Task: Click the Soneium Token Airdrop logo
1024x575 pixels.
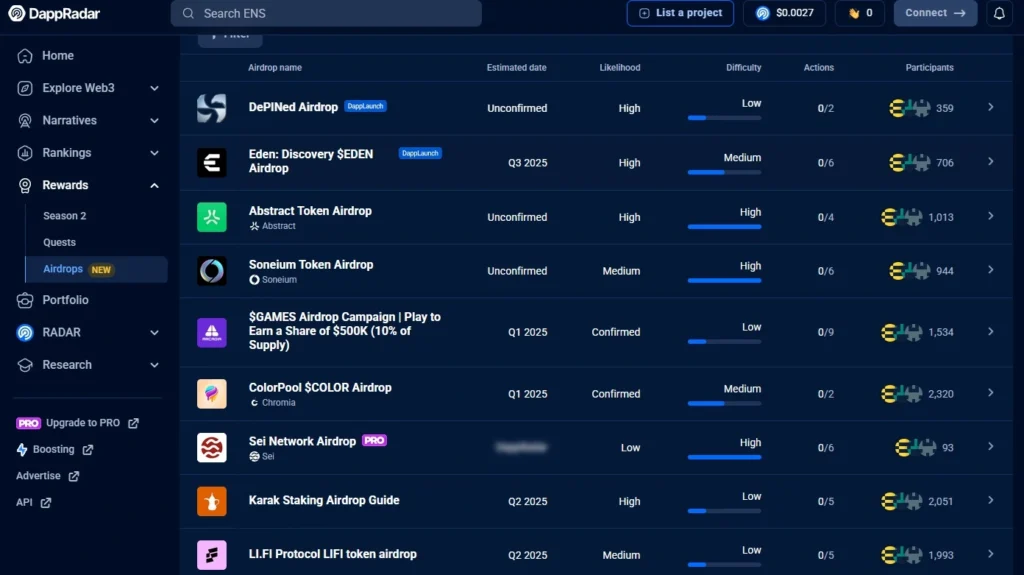Action: pos(212,271)
